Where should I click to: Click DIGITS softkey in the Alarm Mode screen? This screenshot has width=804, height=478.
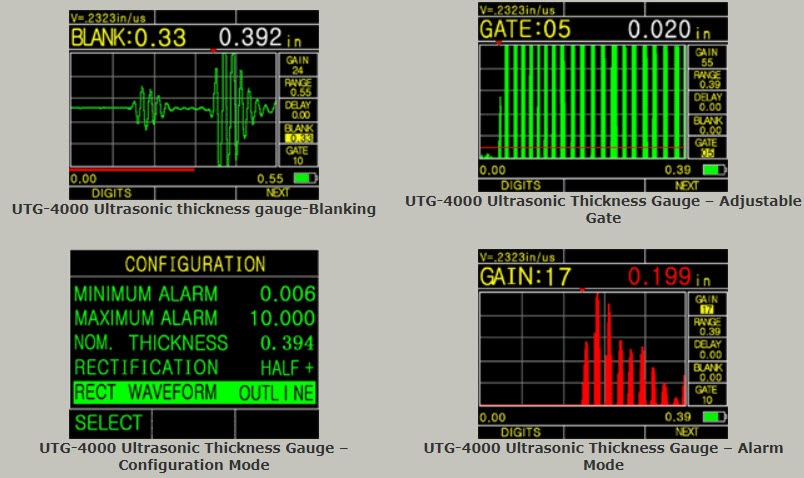(x=520, y=432)
